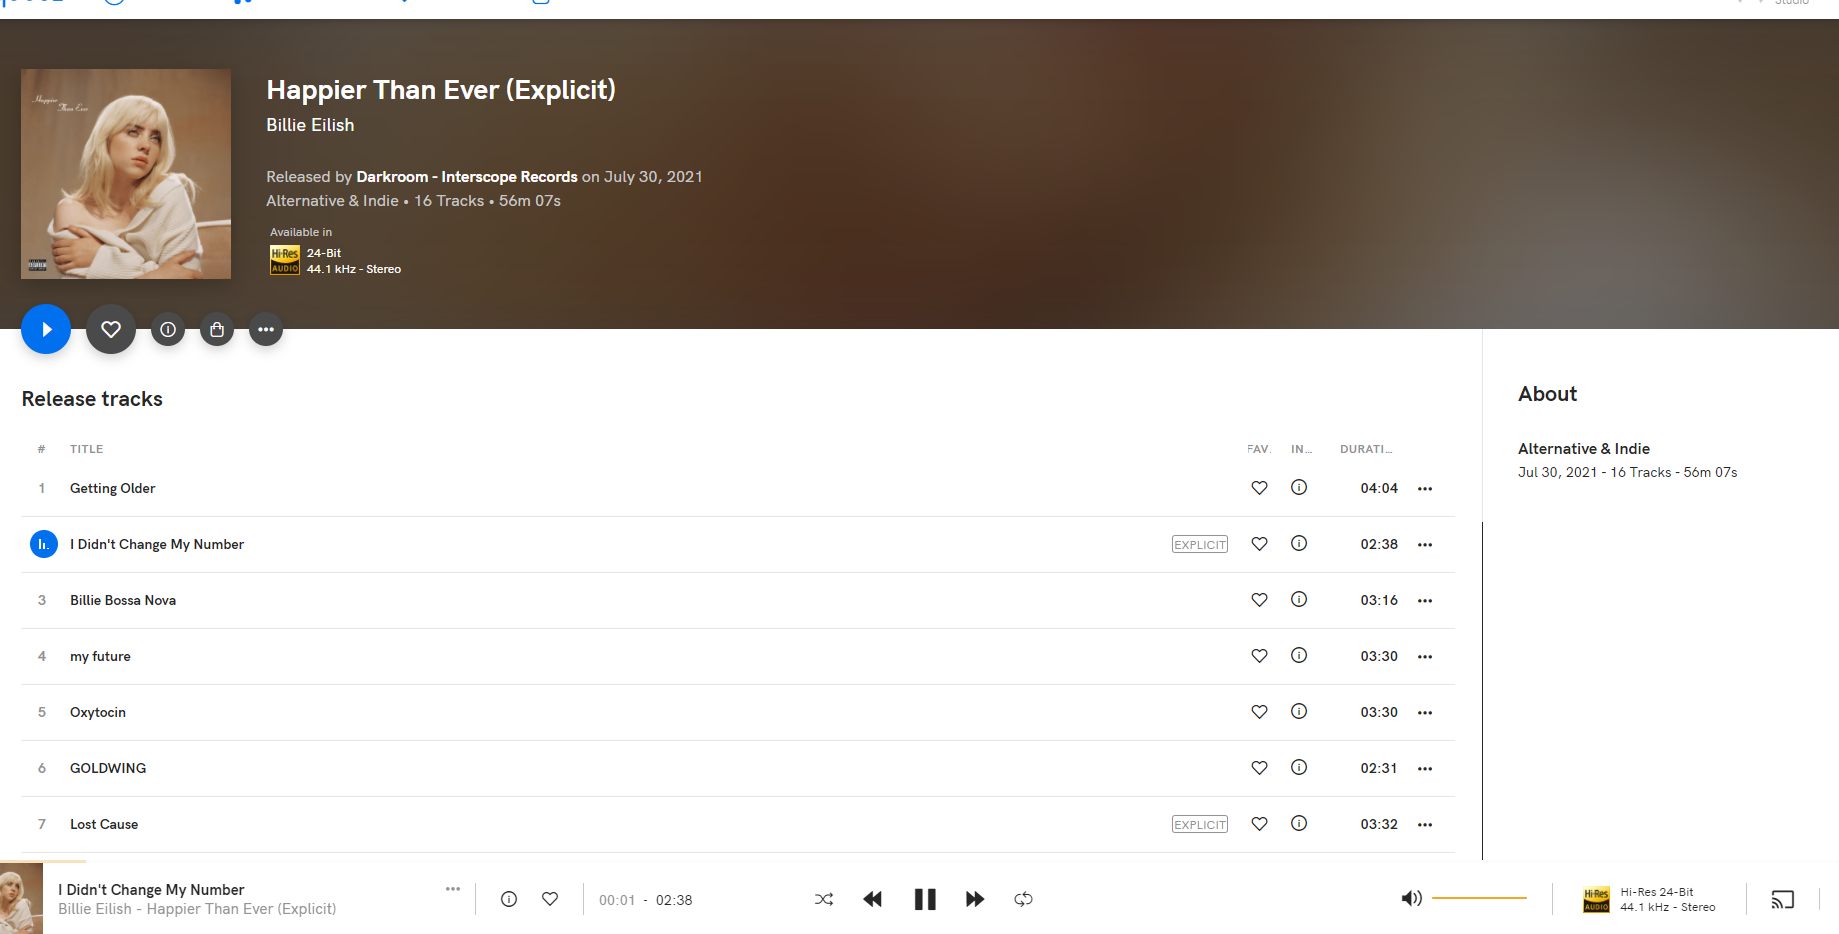Open Darkroom - Interscope Records label link
Image resolution: width=1839 pixels, height=934 pixels.
(x=467, y=177)
